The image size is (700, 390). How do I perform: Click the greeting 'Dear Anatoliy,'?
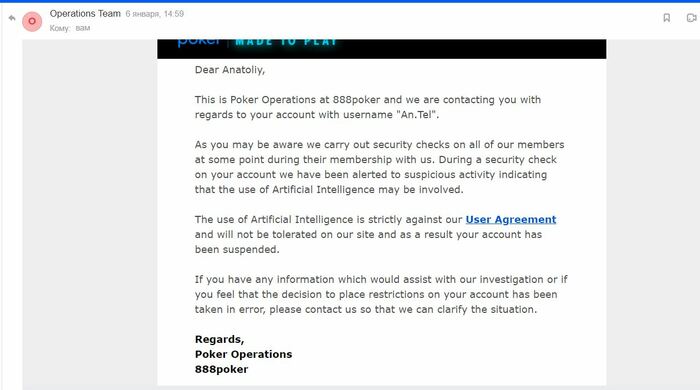pos(229,70)
